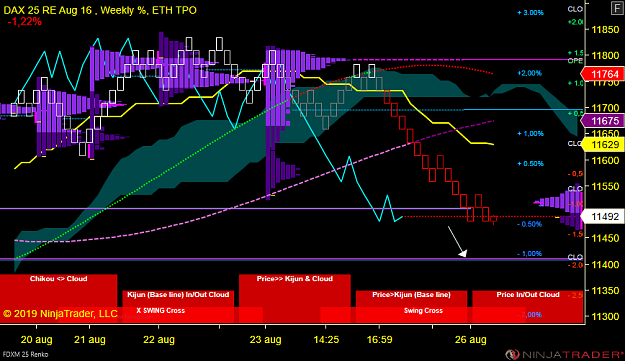Click the 11850 price axis label

pos(605,30)
